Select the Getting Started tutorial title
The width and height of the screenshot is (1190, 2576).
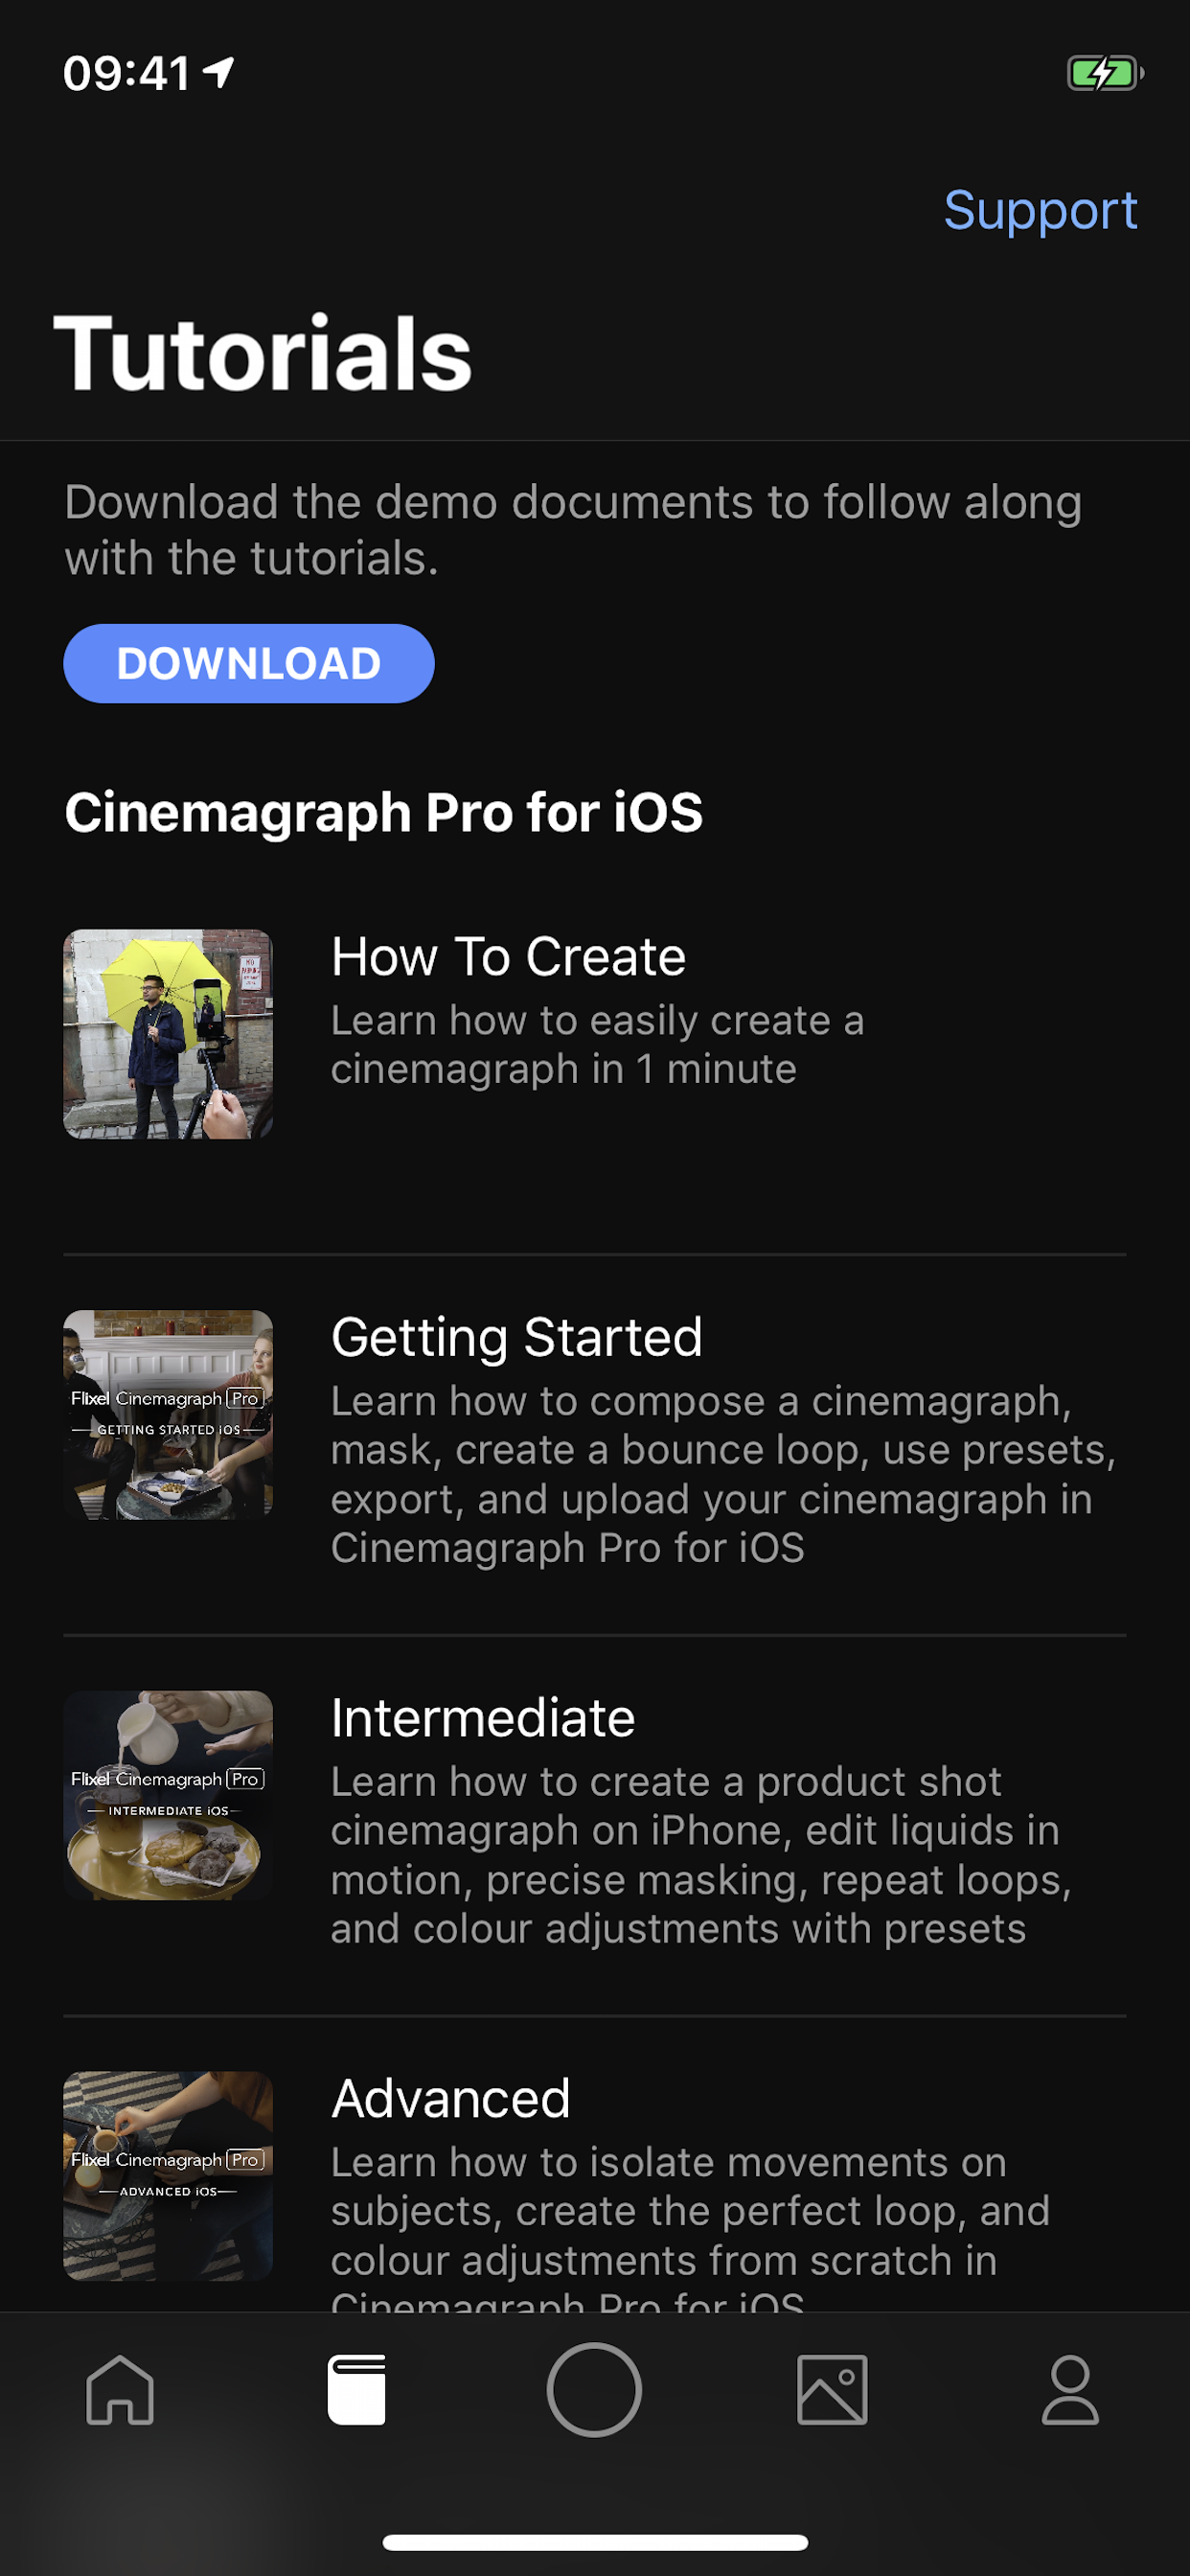pyautogui.click(x=516, y=1337)
